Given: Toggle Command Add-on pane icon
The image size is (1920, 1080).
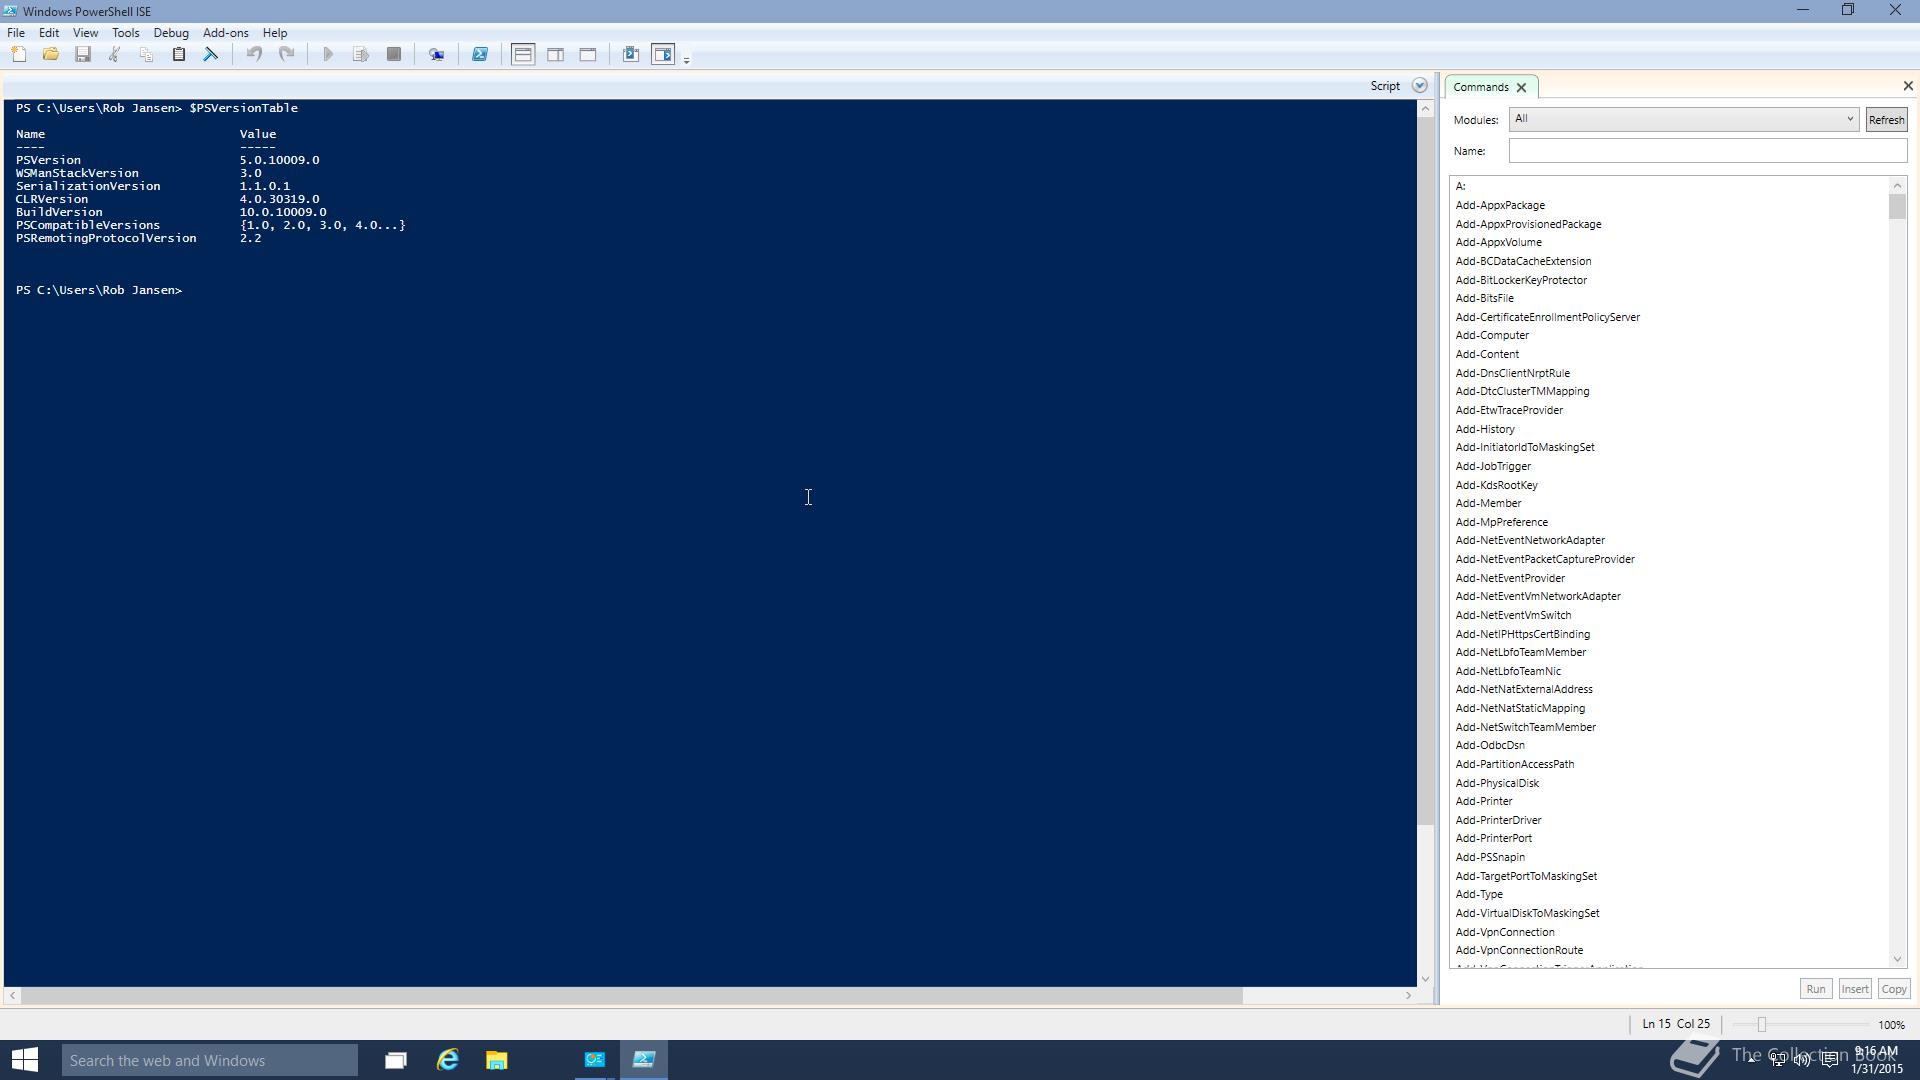Looking at the screenshot, I should coord(663,55).
